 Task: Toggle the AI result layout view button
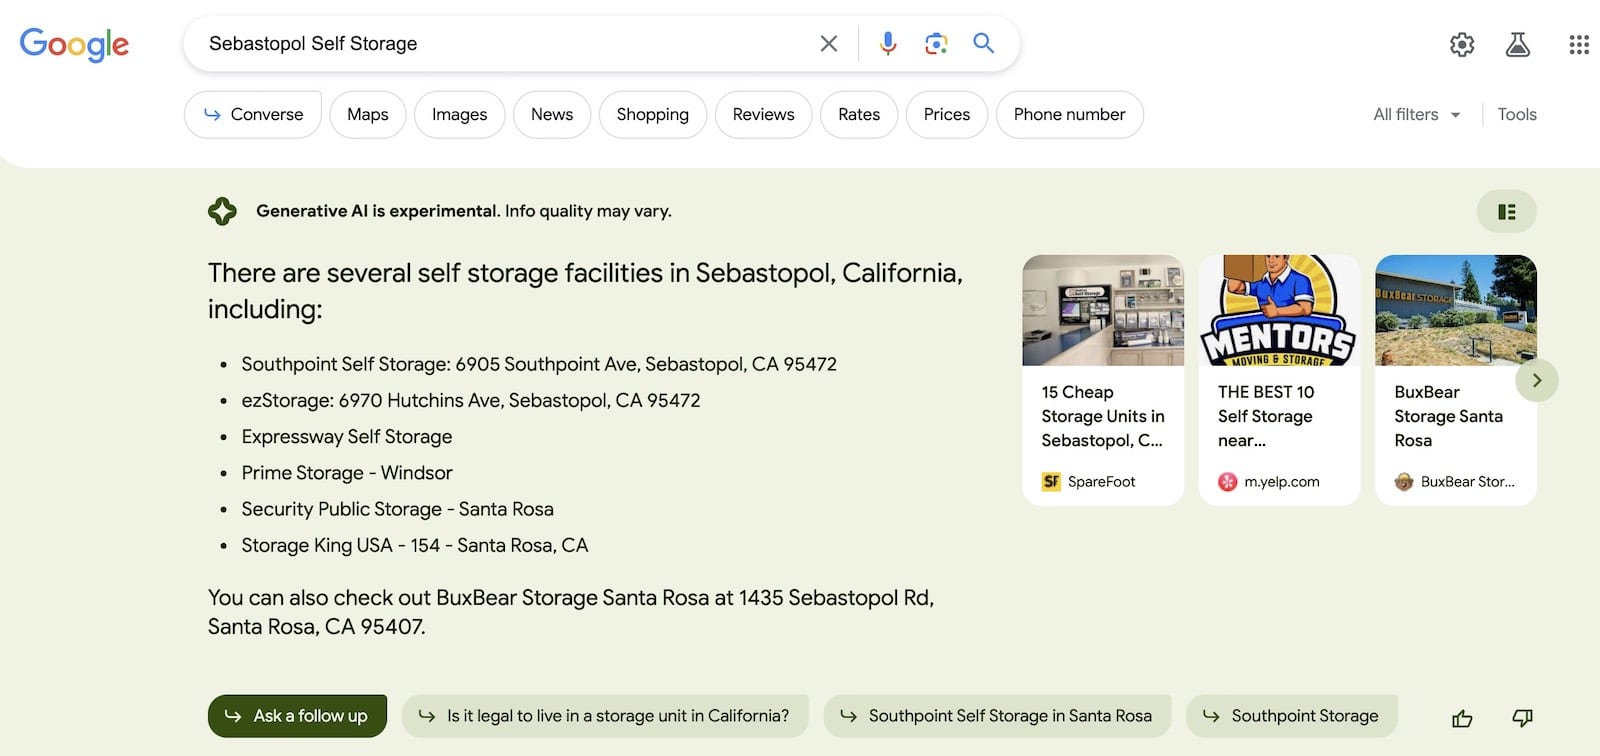point(1506,211)
